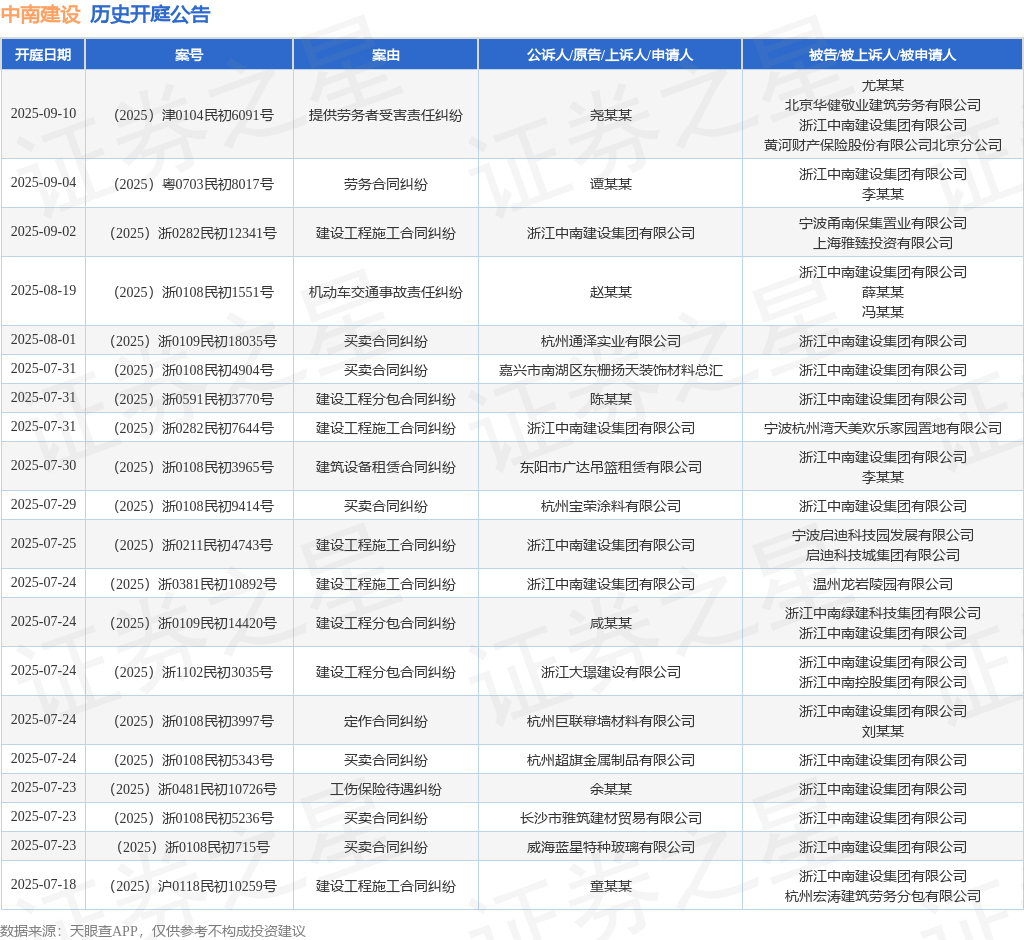The width and height of the screenshot is (1024, 940).
Task: Click plaintiff name 咸某某
Action: [611, 623]
